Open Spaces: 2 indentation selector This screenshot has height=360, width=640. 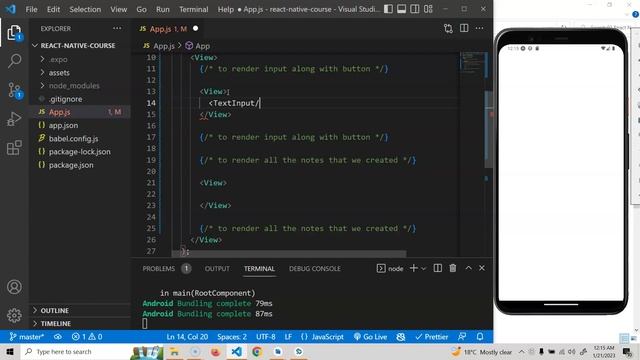click(x=232, y=337)
